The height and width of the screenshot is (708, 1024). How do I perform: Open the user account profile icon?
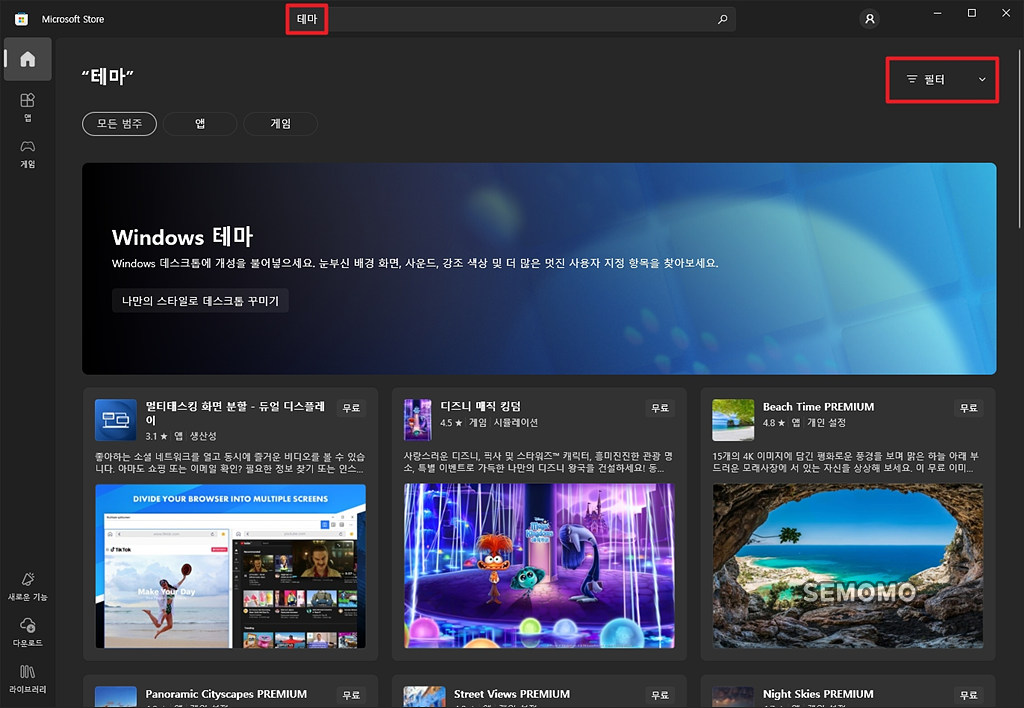click(870, 20)
